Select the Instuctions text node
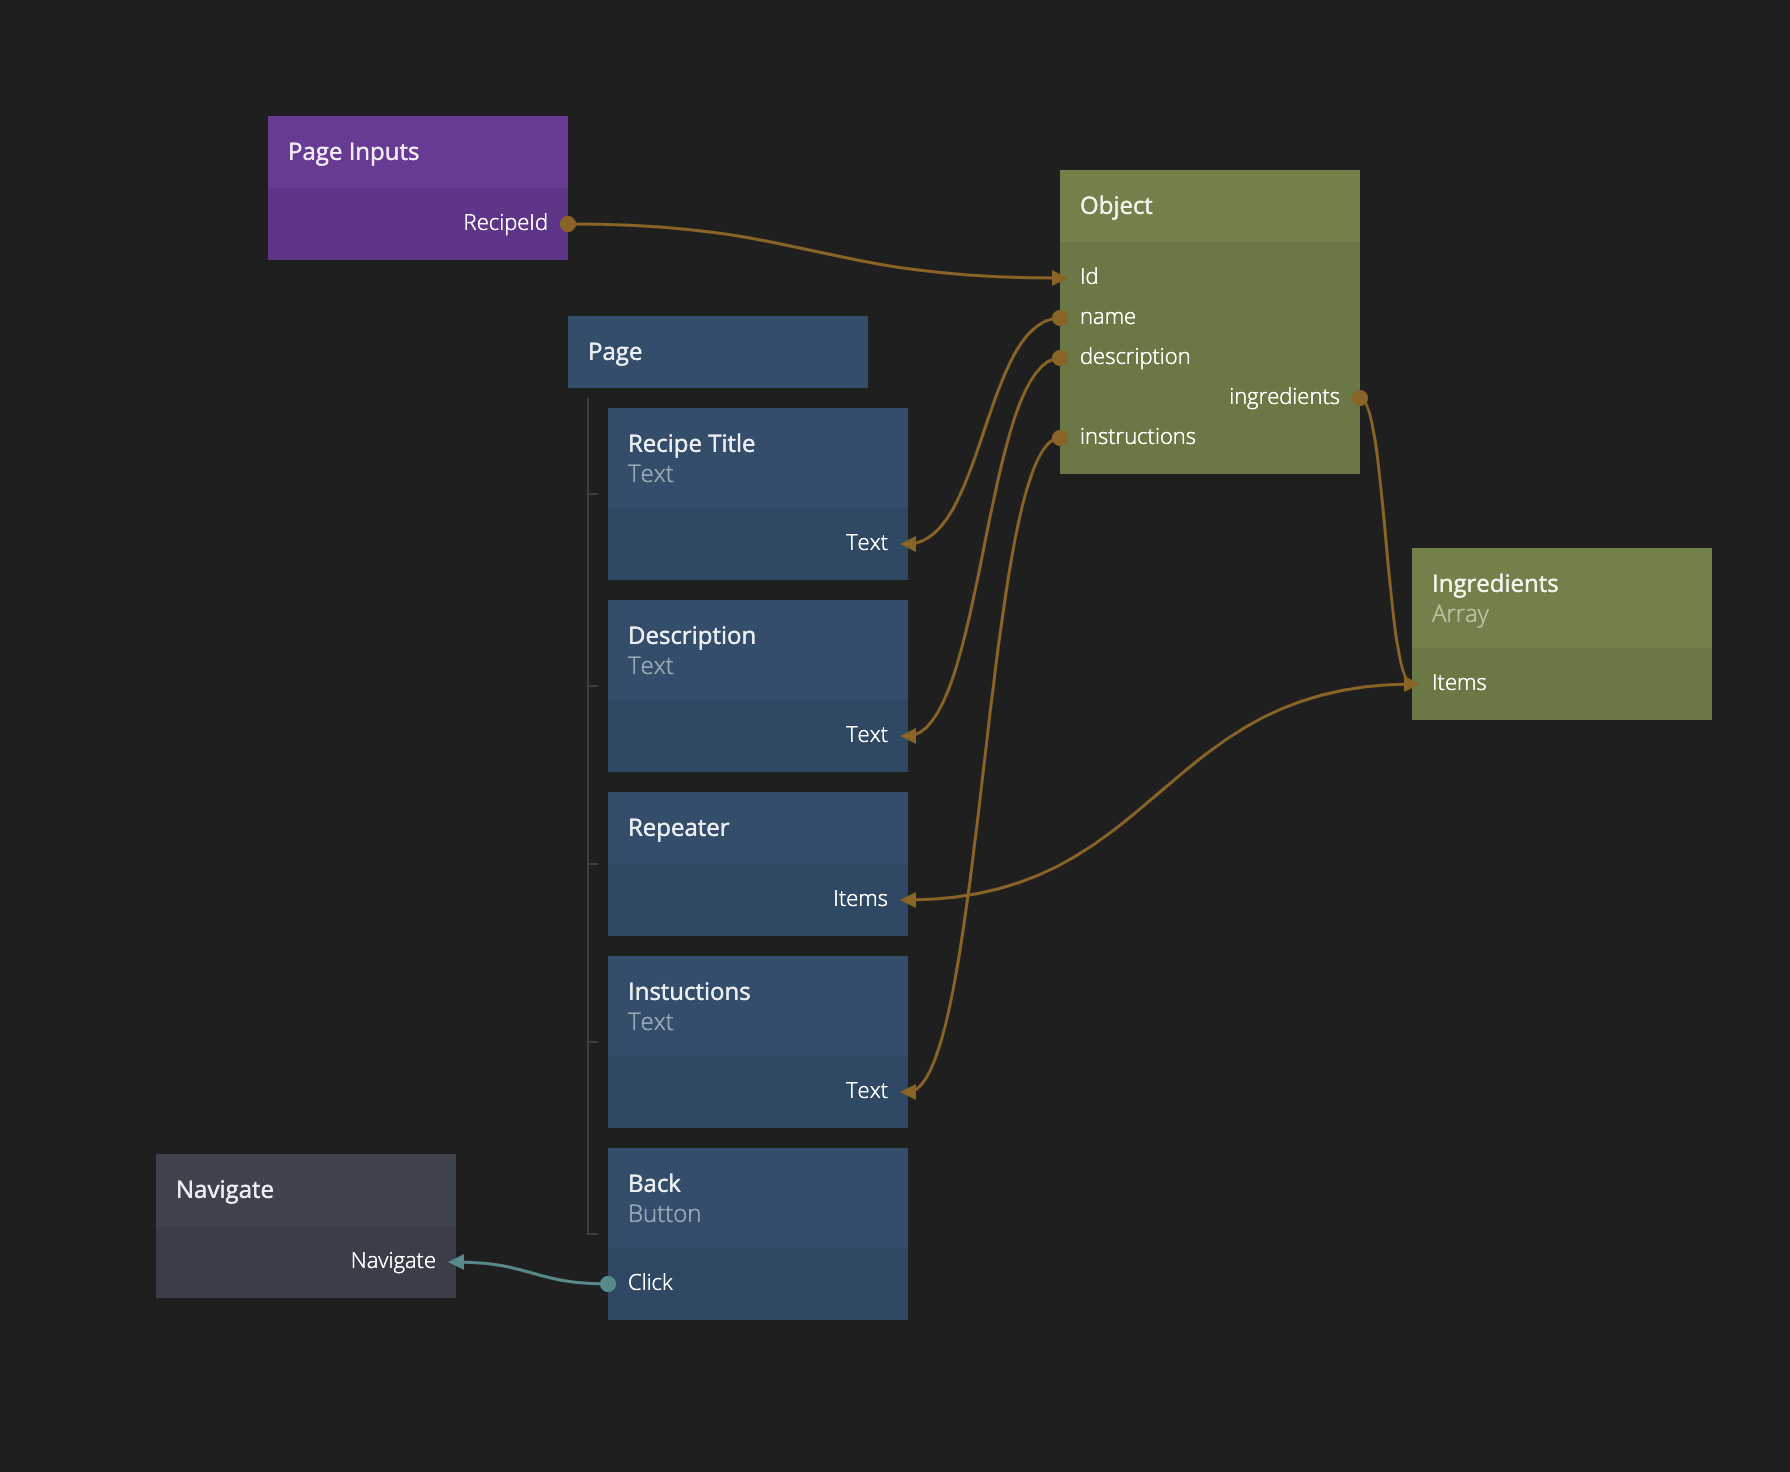This screenshot has width=1790, height=1472. click(757, 1006)
